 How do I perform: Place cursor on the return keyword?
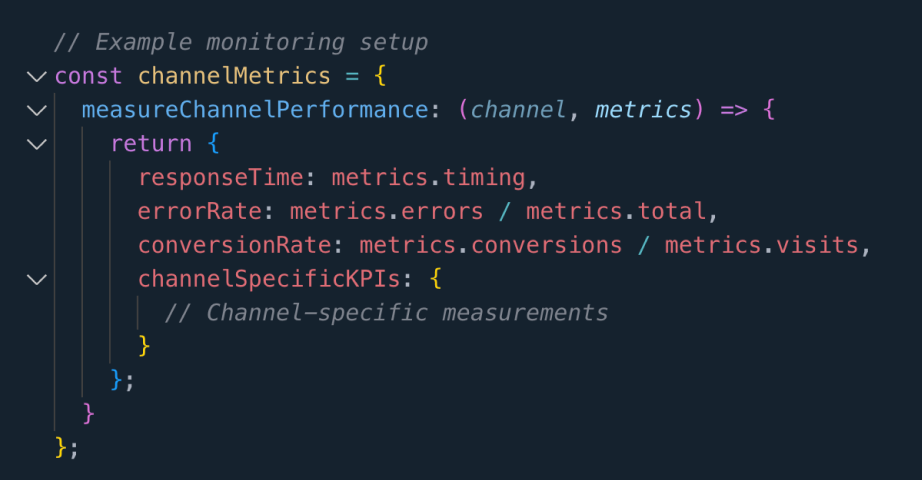click(x=151, y=144)
